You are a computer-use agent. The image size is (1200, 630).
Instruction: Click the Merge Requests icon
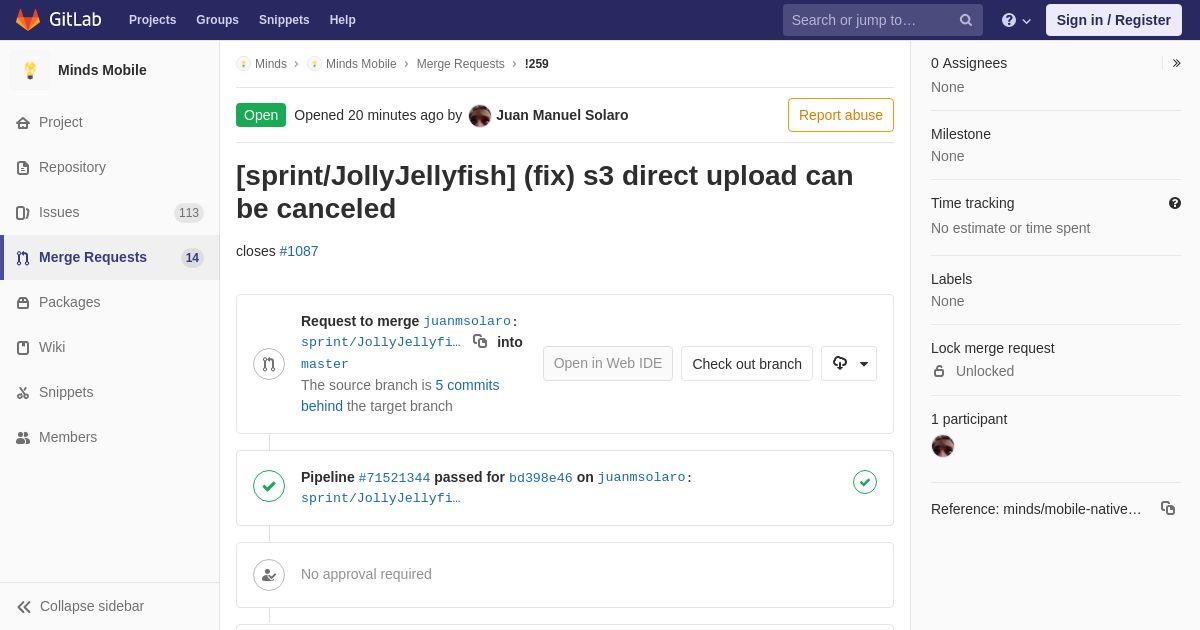tap(23, 258)
